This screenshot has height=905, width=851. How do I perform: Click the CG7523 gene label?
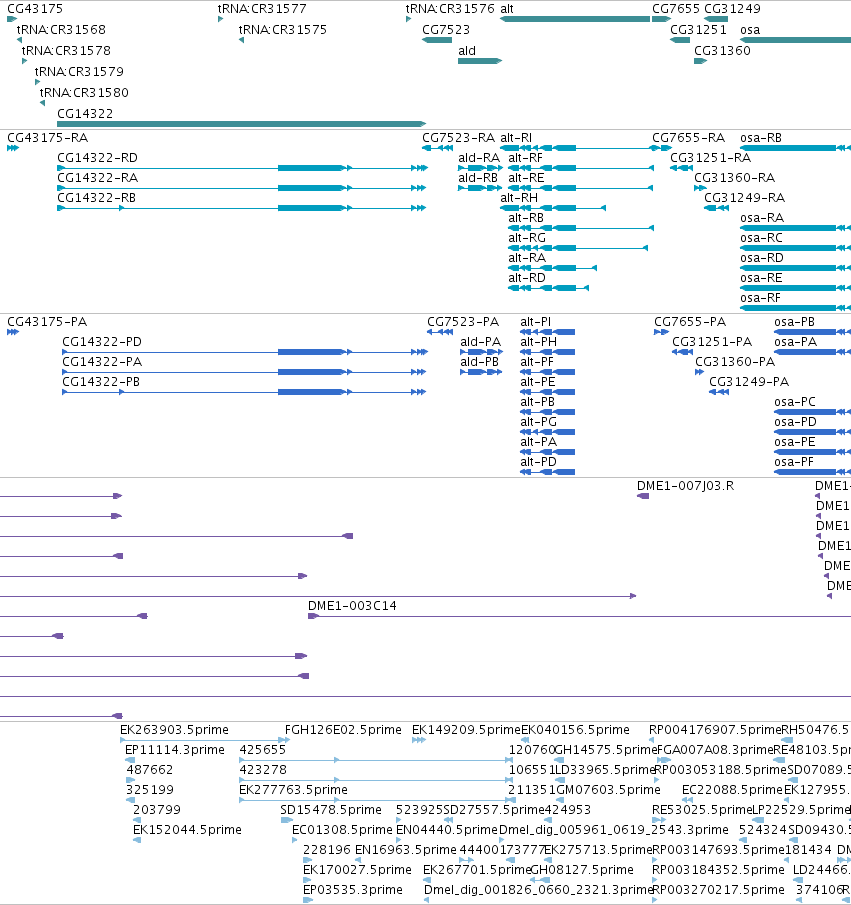[446, 29]
